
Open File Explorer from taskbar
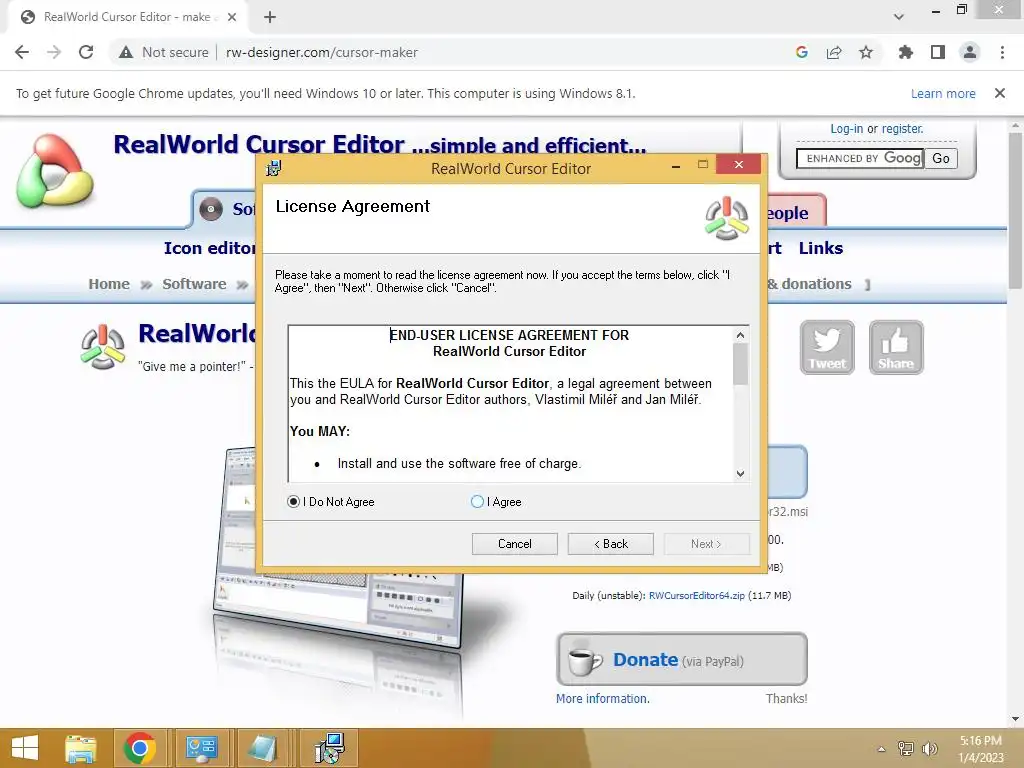(81, 748)
